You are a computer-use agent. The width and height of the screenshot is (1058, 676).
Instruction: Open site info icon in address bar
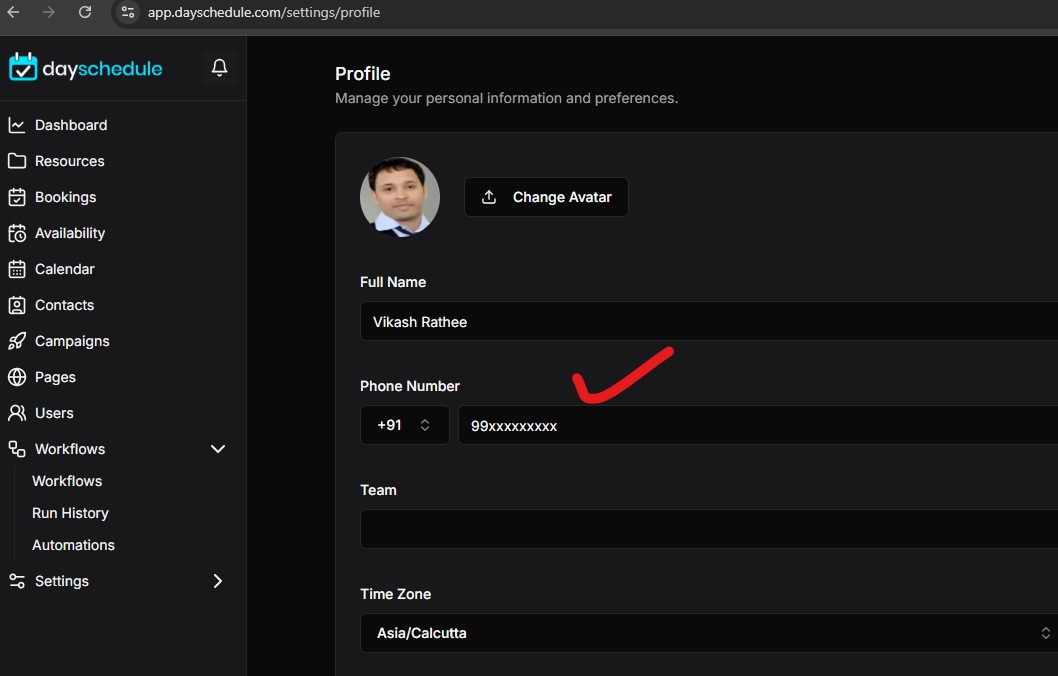click(x=128, y=12)
